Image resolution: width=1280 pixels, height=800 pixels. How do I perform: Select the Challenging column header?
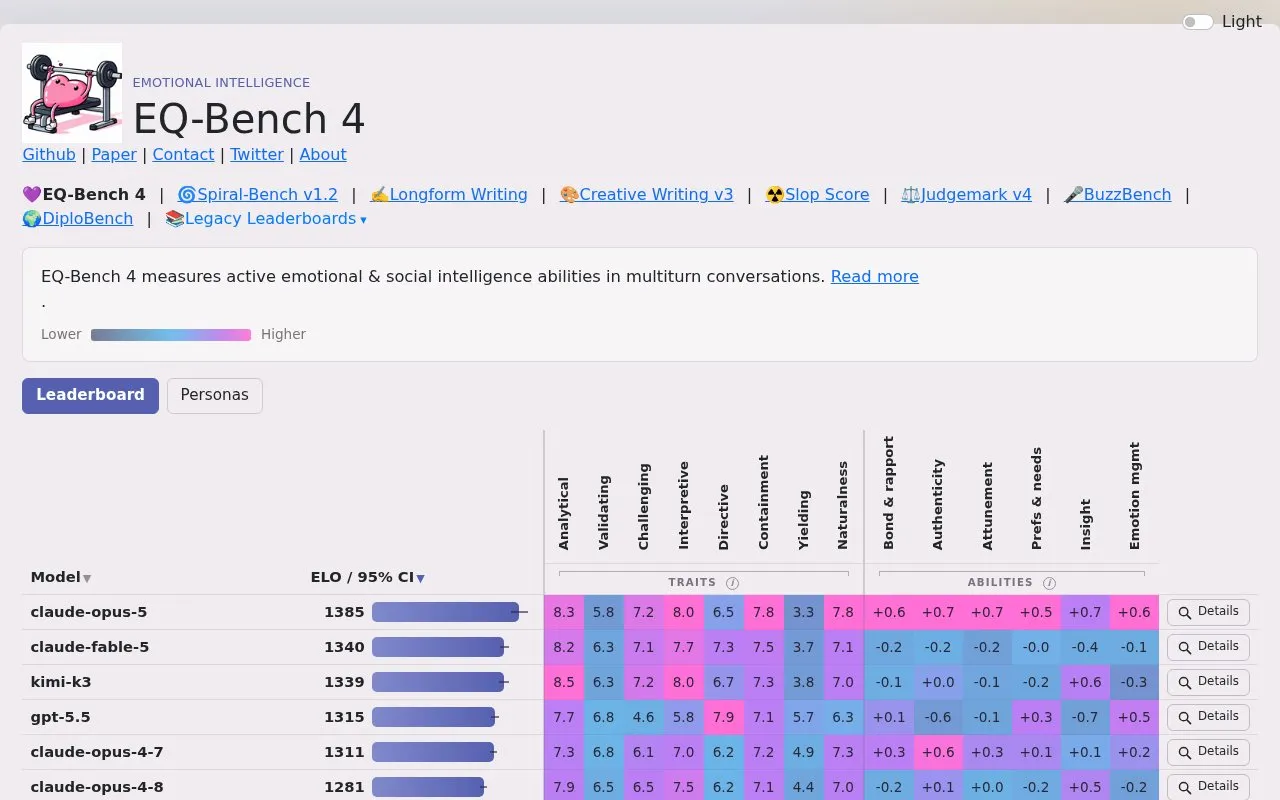[644, 506]
